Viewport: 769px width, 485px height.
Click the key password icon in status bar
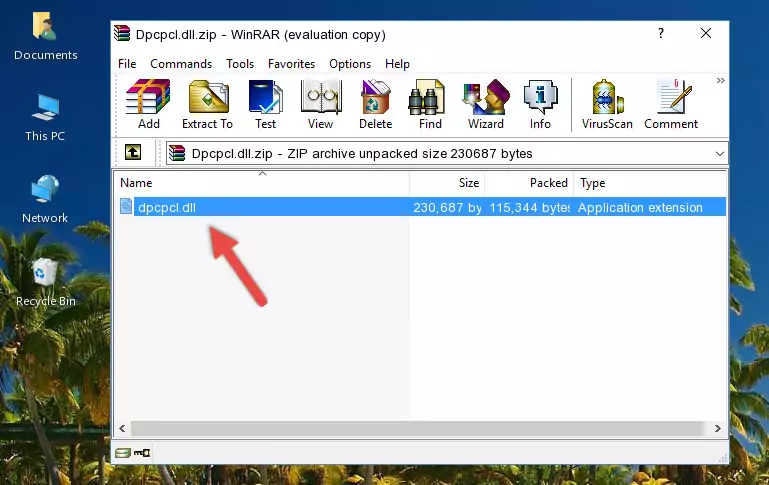pos(142,453)
